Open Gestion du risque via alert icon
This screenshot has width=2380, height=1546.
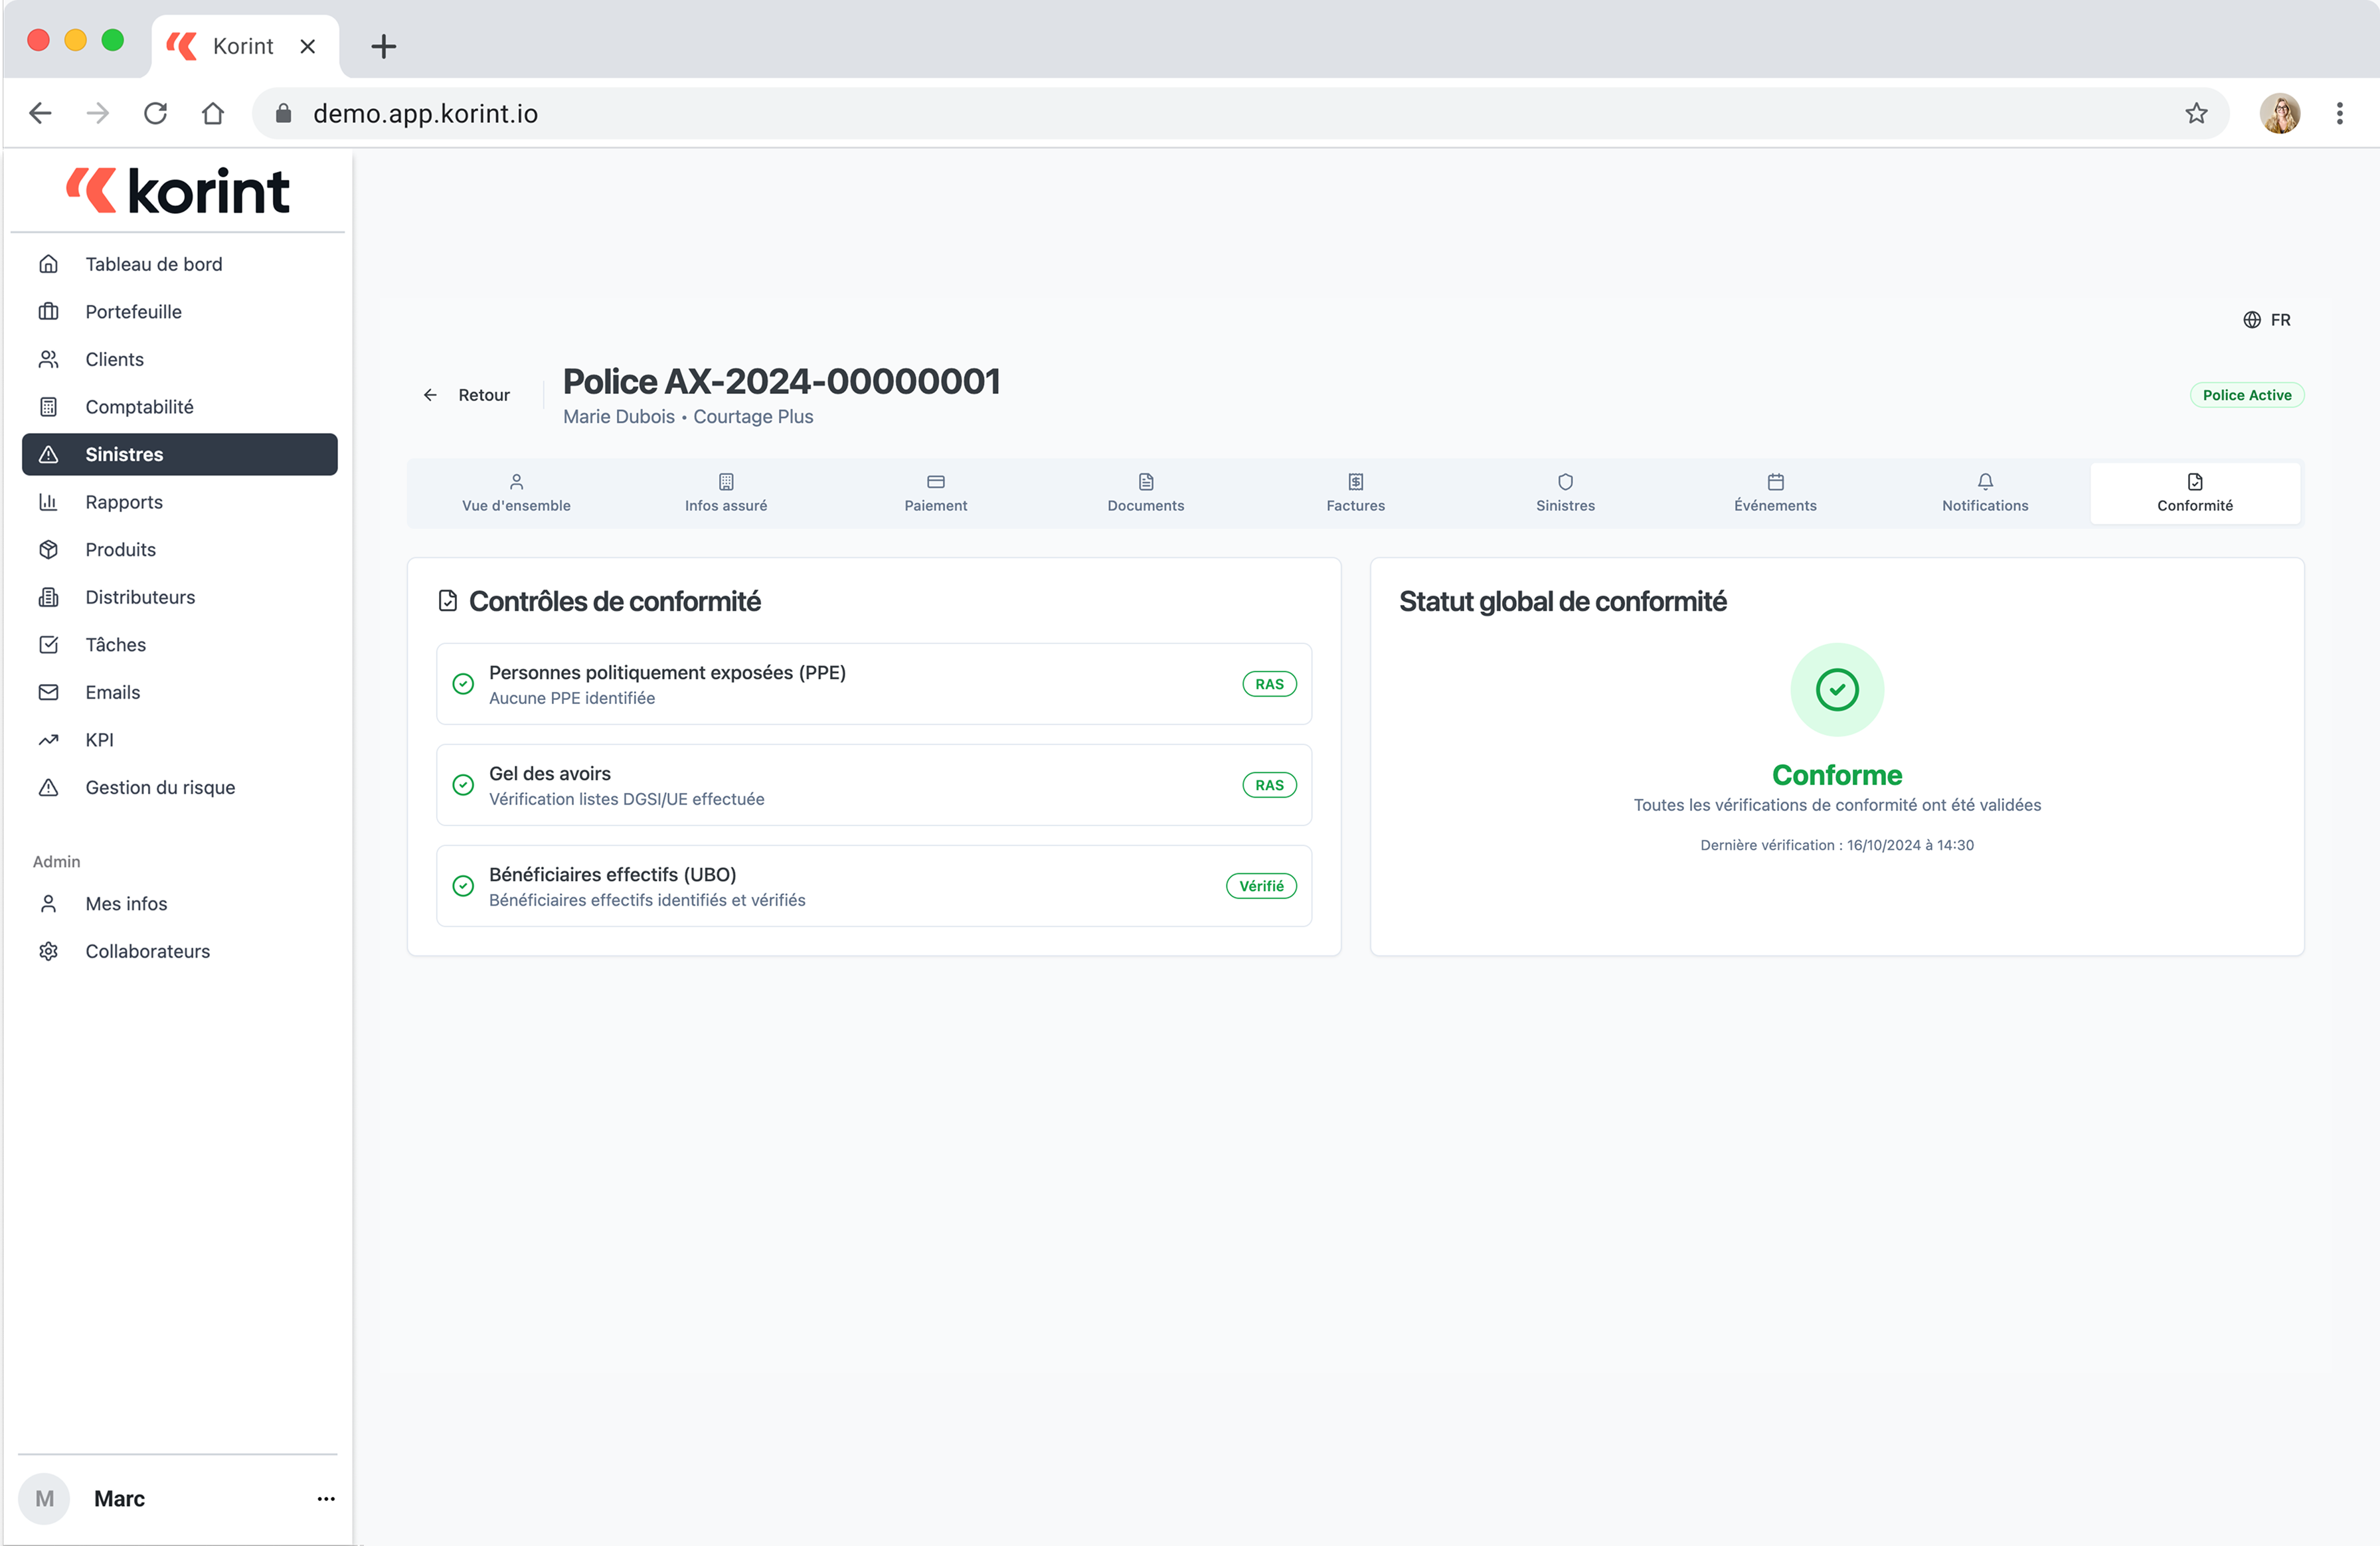click(x=50, y=787)
